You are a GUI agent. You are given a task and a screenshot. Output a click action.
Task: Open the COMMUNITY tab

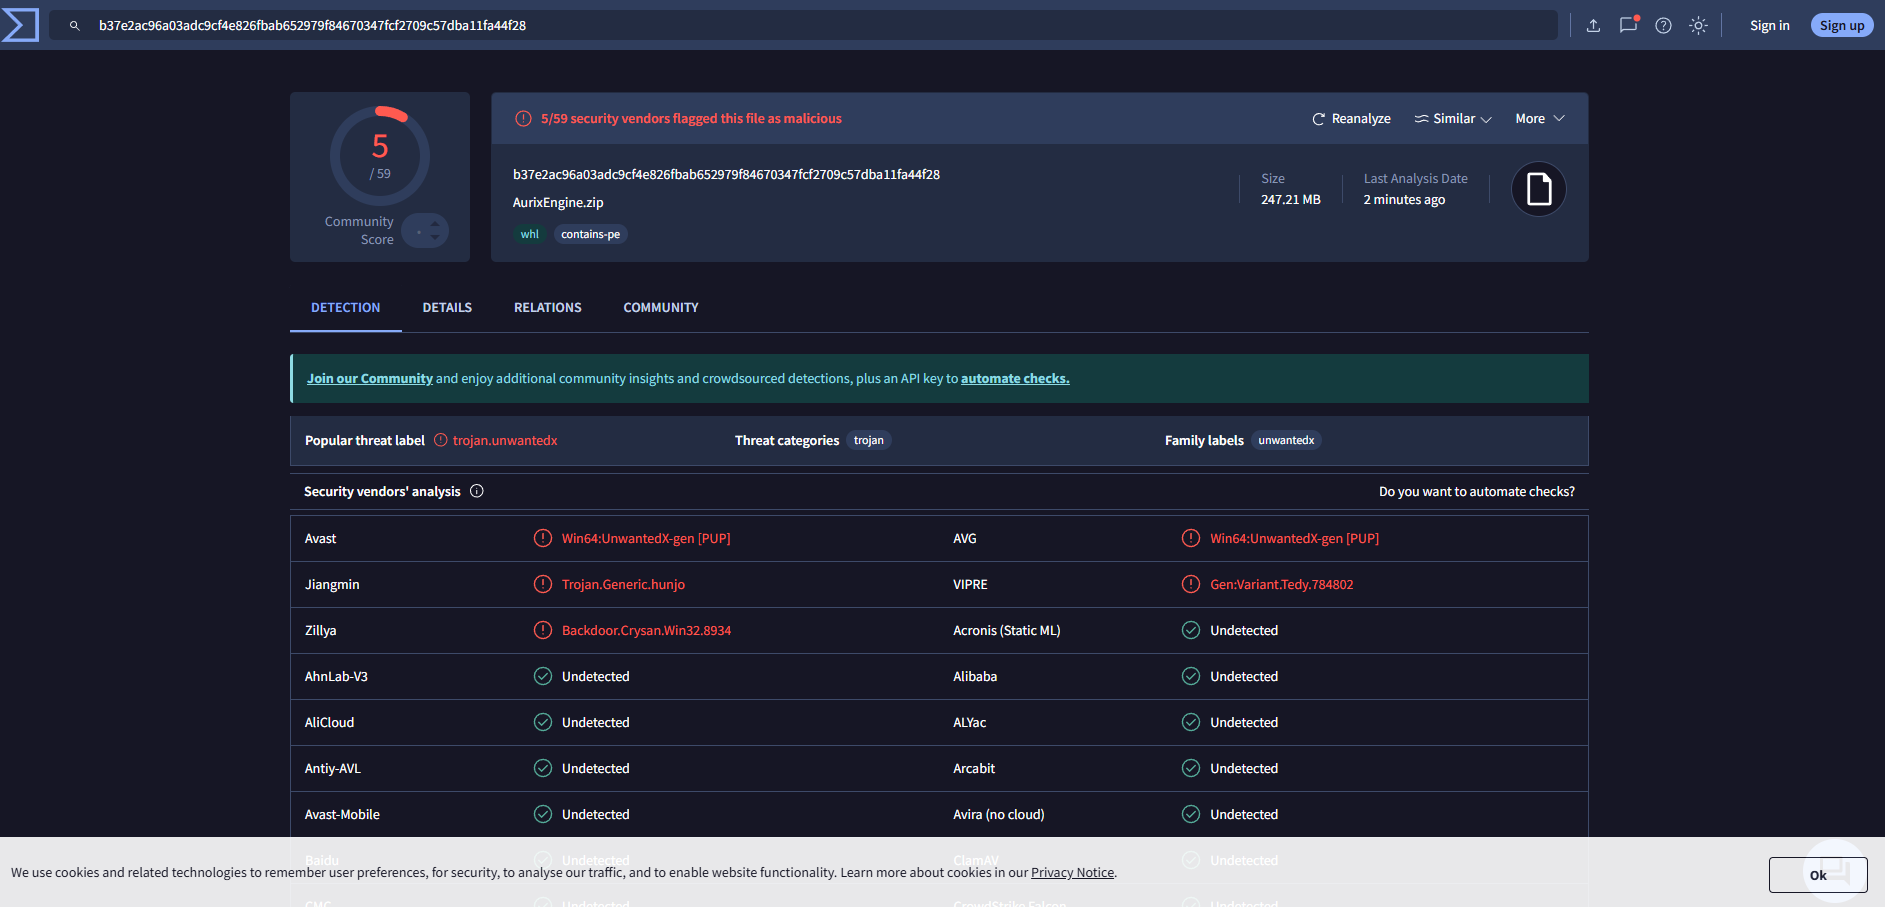coord(661,307)
